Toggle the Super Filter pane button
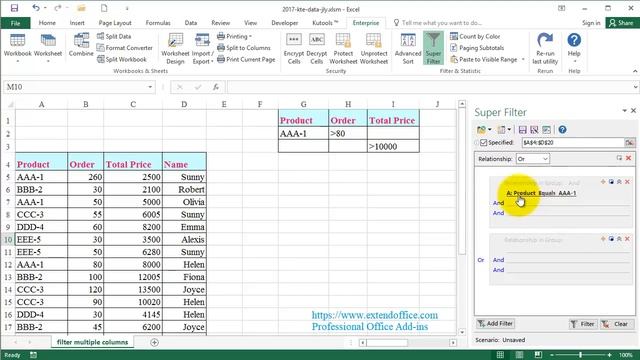The width and height of the screenshot is (640, 360). point(433,48)
